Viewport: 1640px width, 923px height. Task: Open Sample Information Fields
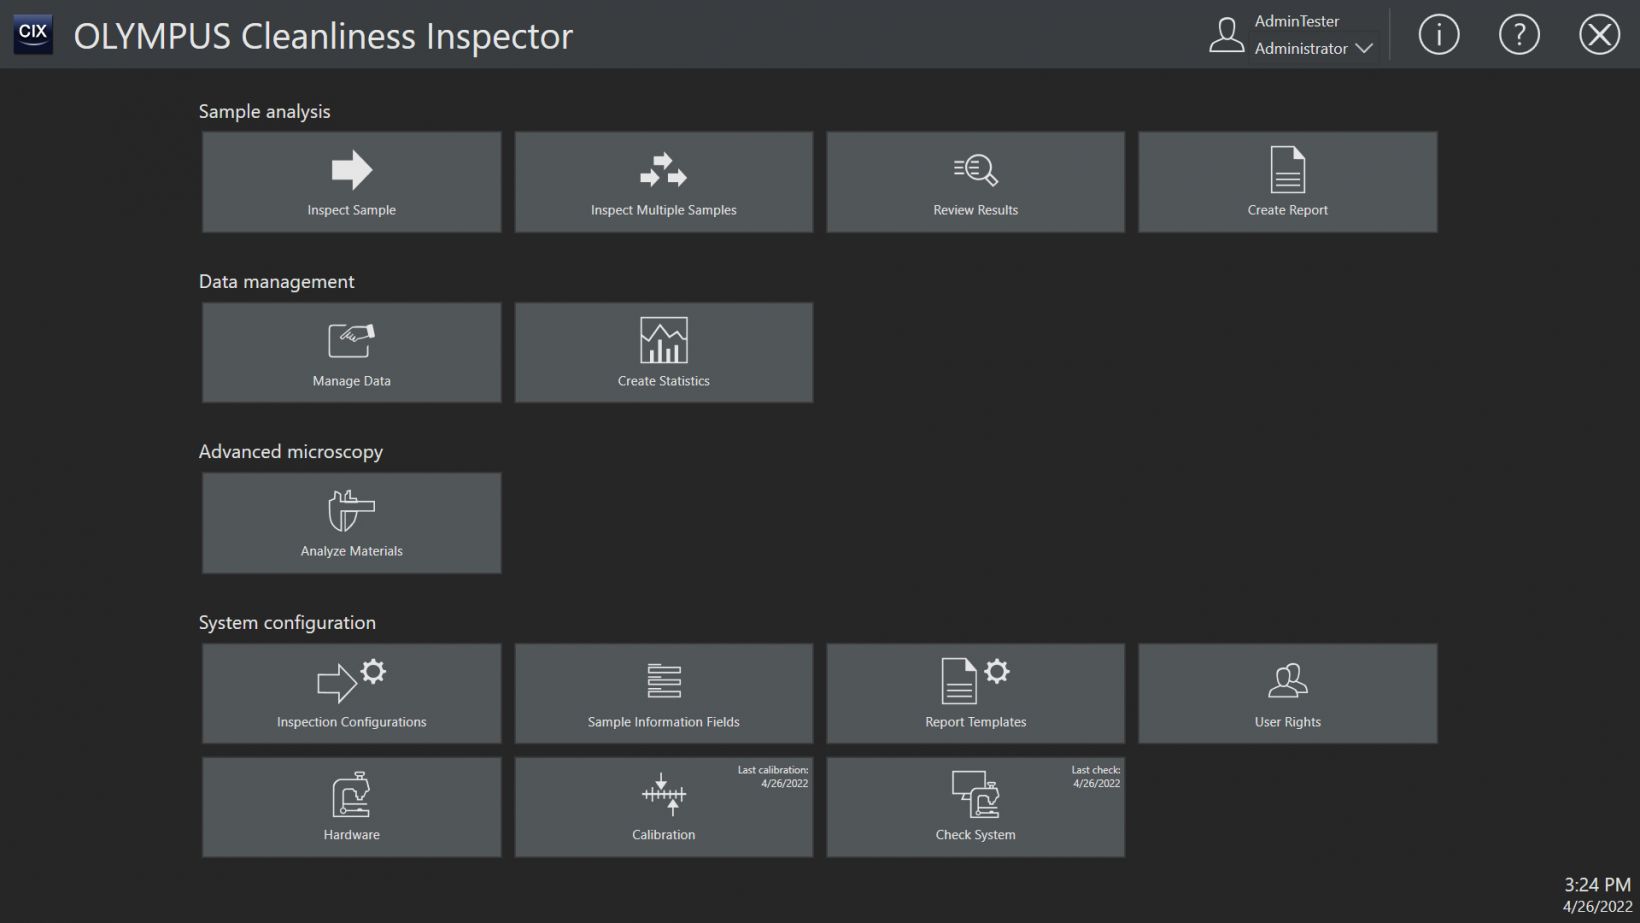(x=663, y=694)
